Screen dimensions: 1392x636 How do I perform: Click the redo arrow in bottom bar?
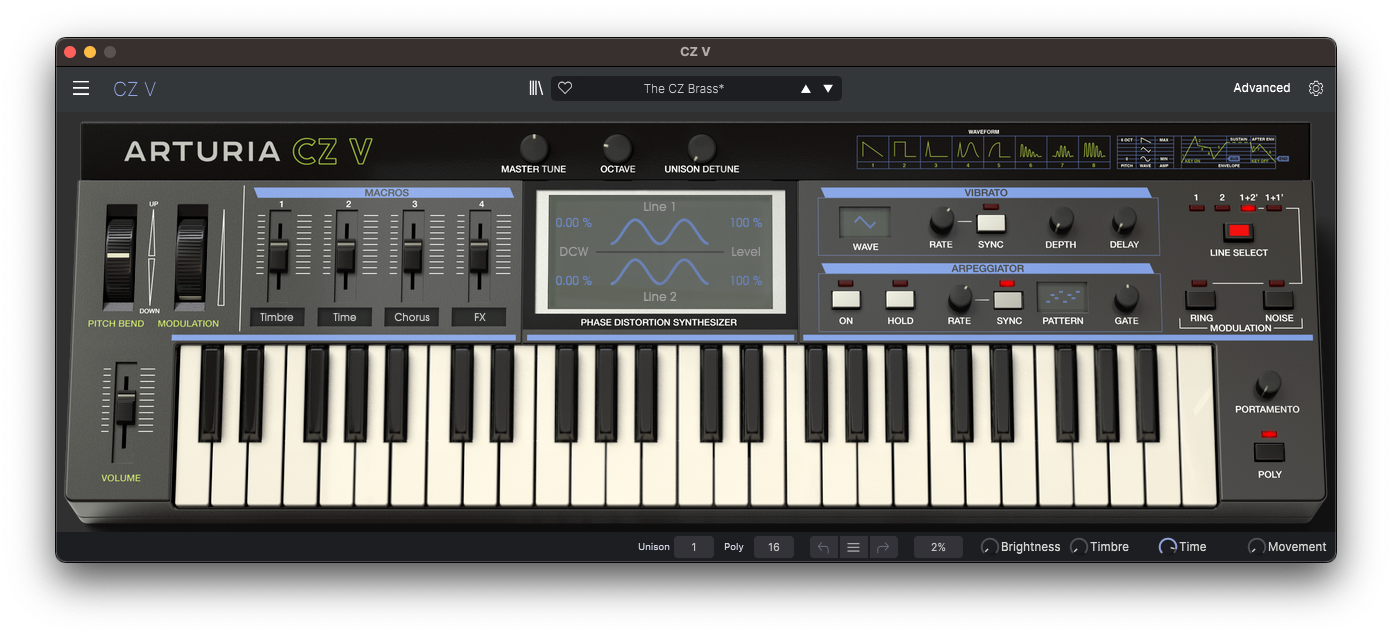[883, 547]
